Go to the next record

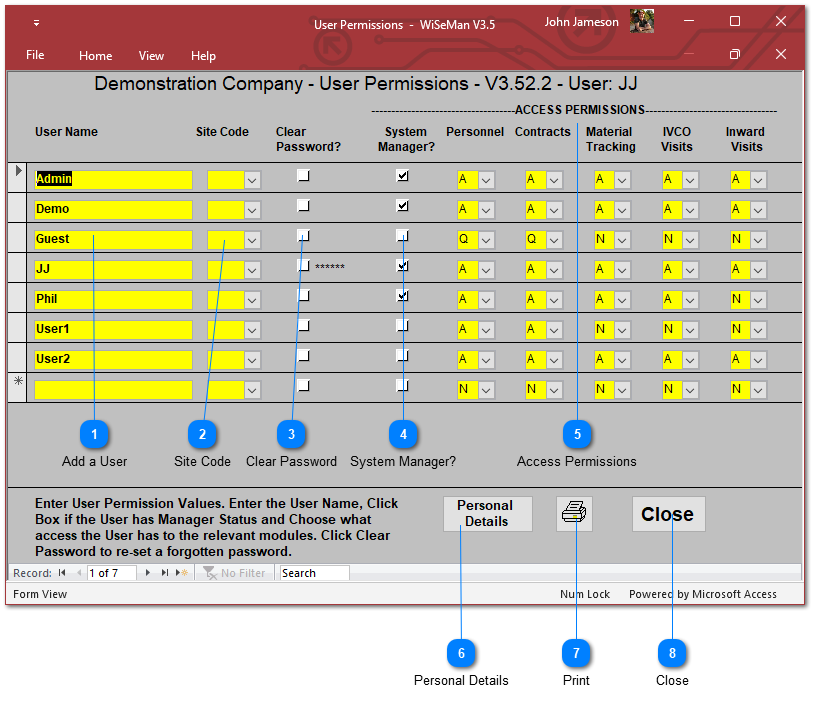[x=149, y=573]
